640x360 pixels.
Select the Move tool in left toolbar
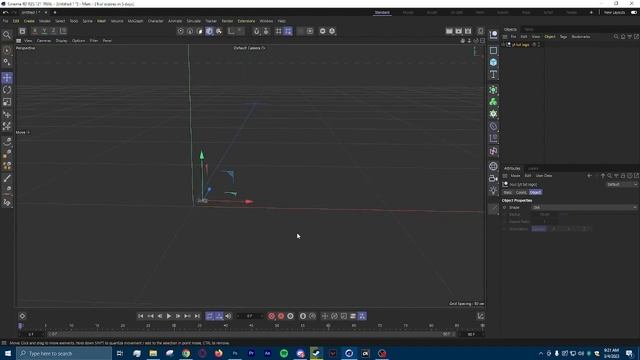(x=7, y=78)
